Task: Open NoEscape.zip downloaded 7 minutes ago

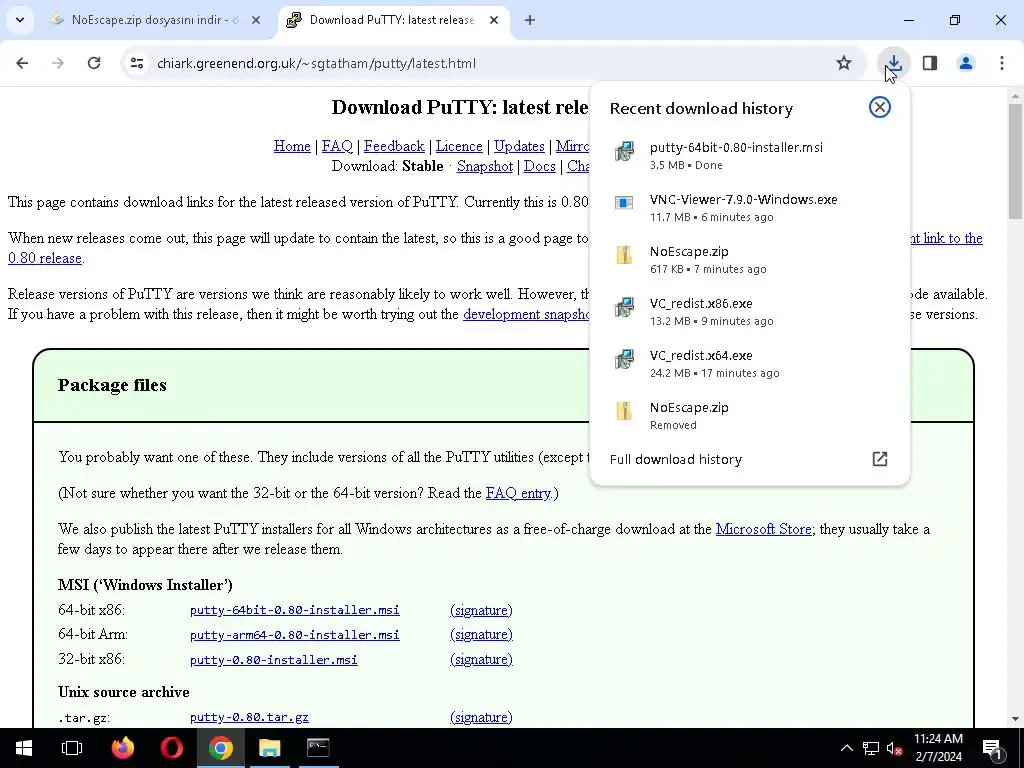Action: pos(749,259)
